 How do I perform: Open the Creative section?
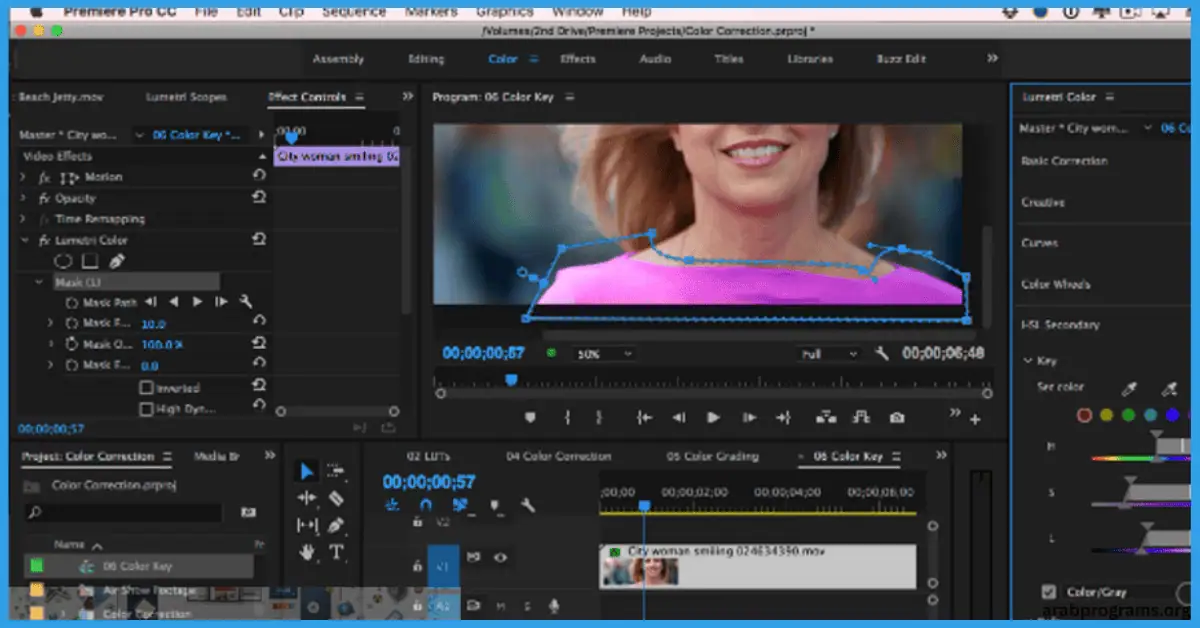(x=1042, y=202)
